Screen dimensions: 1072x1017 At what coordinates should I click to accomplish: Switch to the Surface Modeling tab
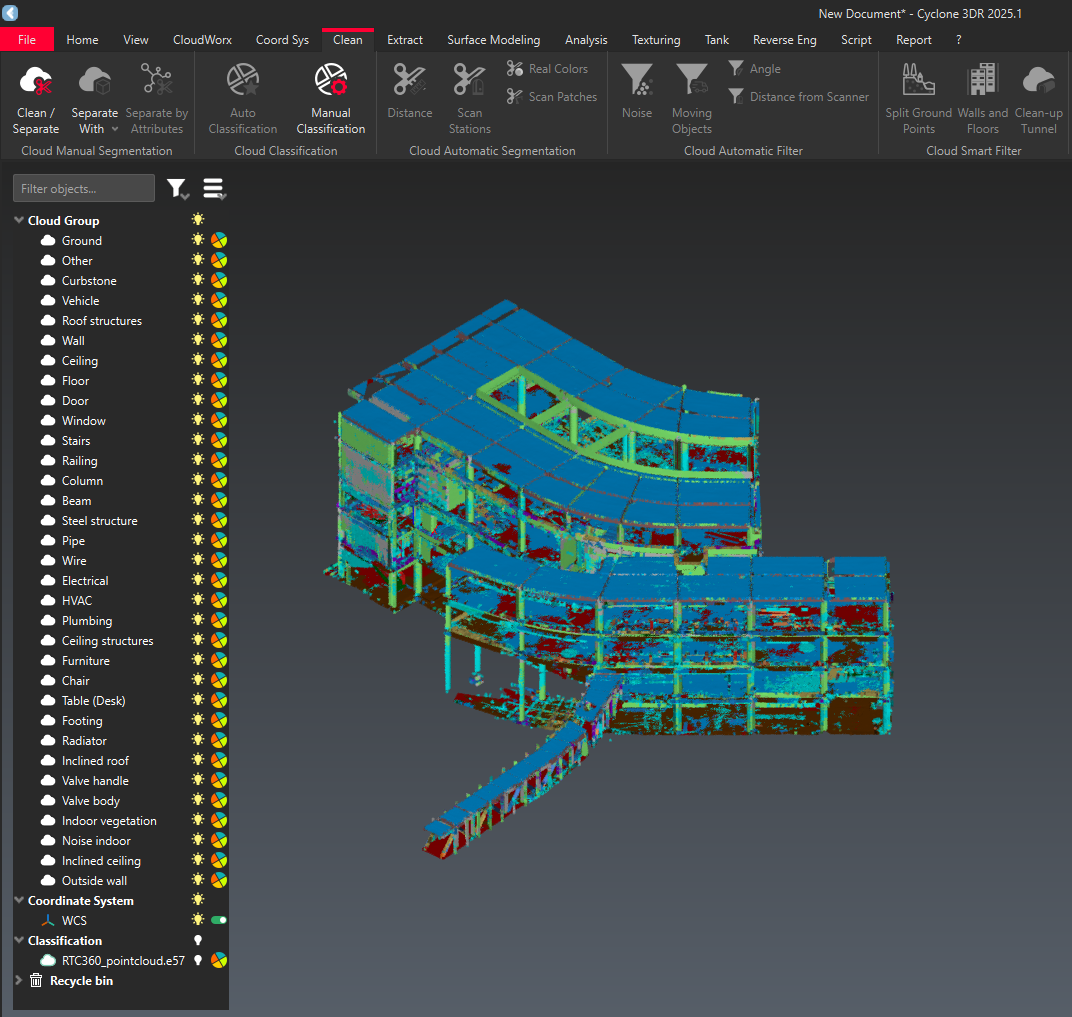coord(493,40)
